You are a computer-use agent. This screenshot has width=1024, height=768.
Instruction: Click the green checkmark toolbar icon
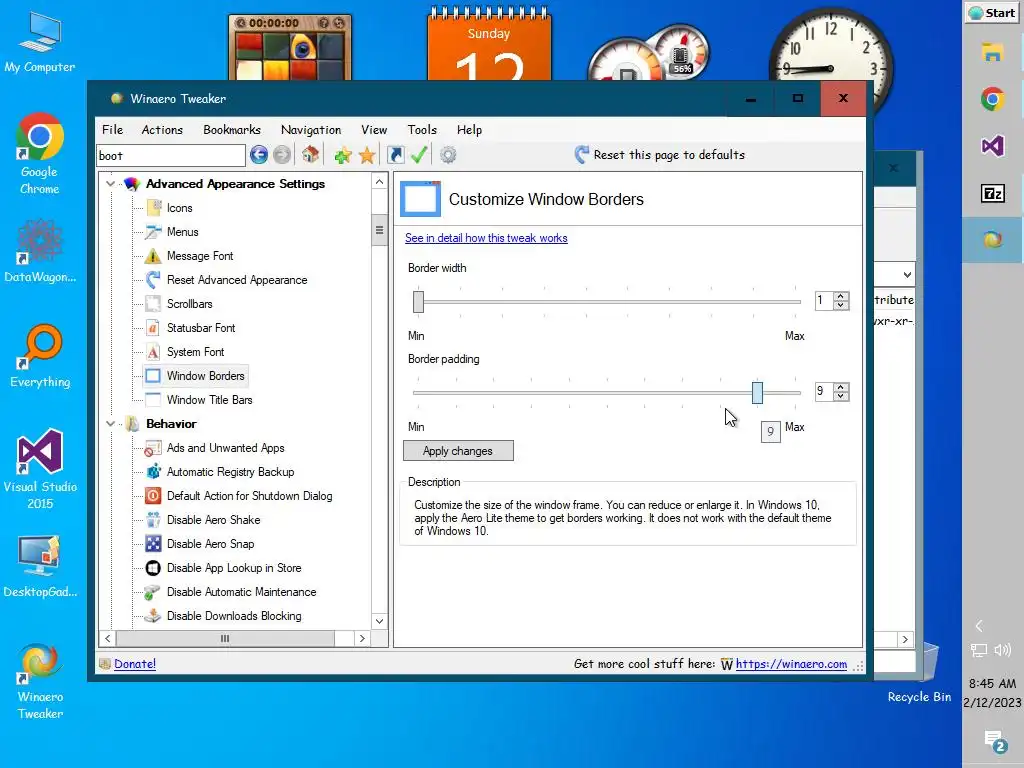pyautogui.click(x=419, y=155)
